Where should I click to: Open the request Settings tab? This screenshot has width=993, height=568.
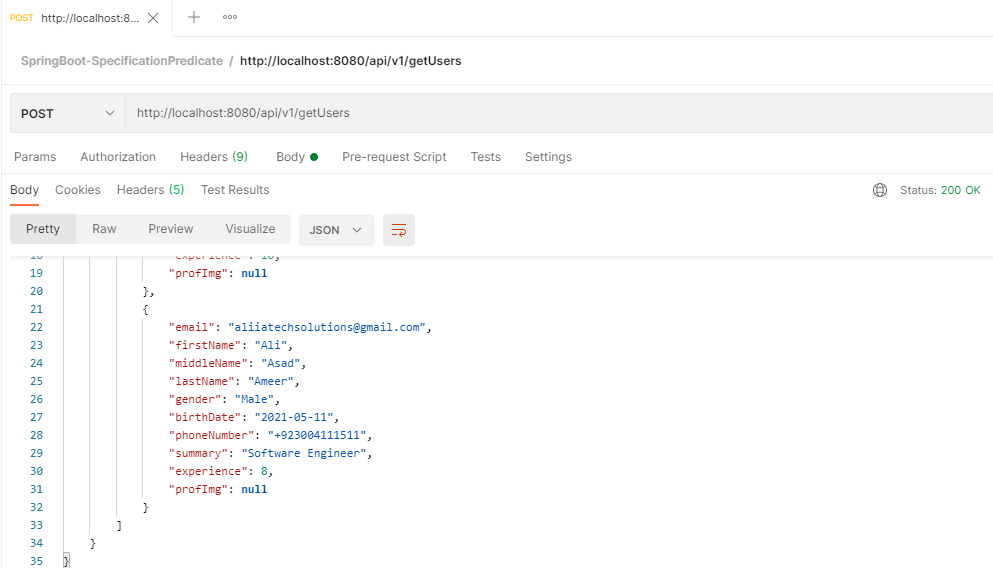(x=548, y=156)
